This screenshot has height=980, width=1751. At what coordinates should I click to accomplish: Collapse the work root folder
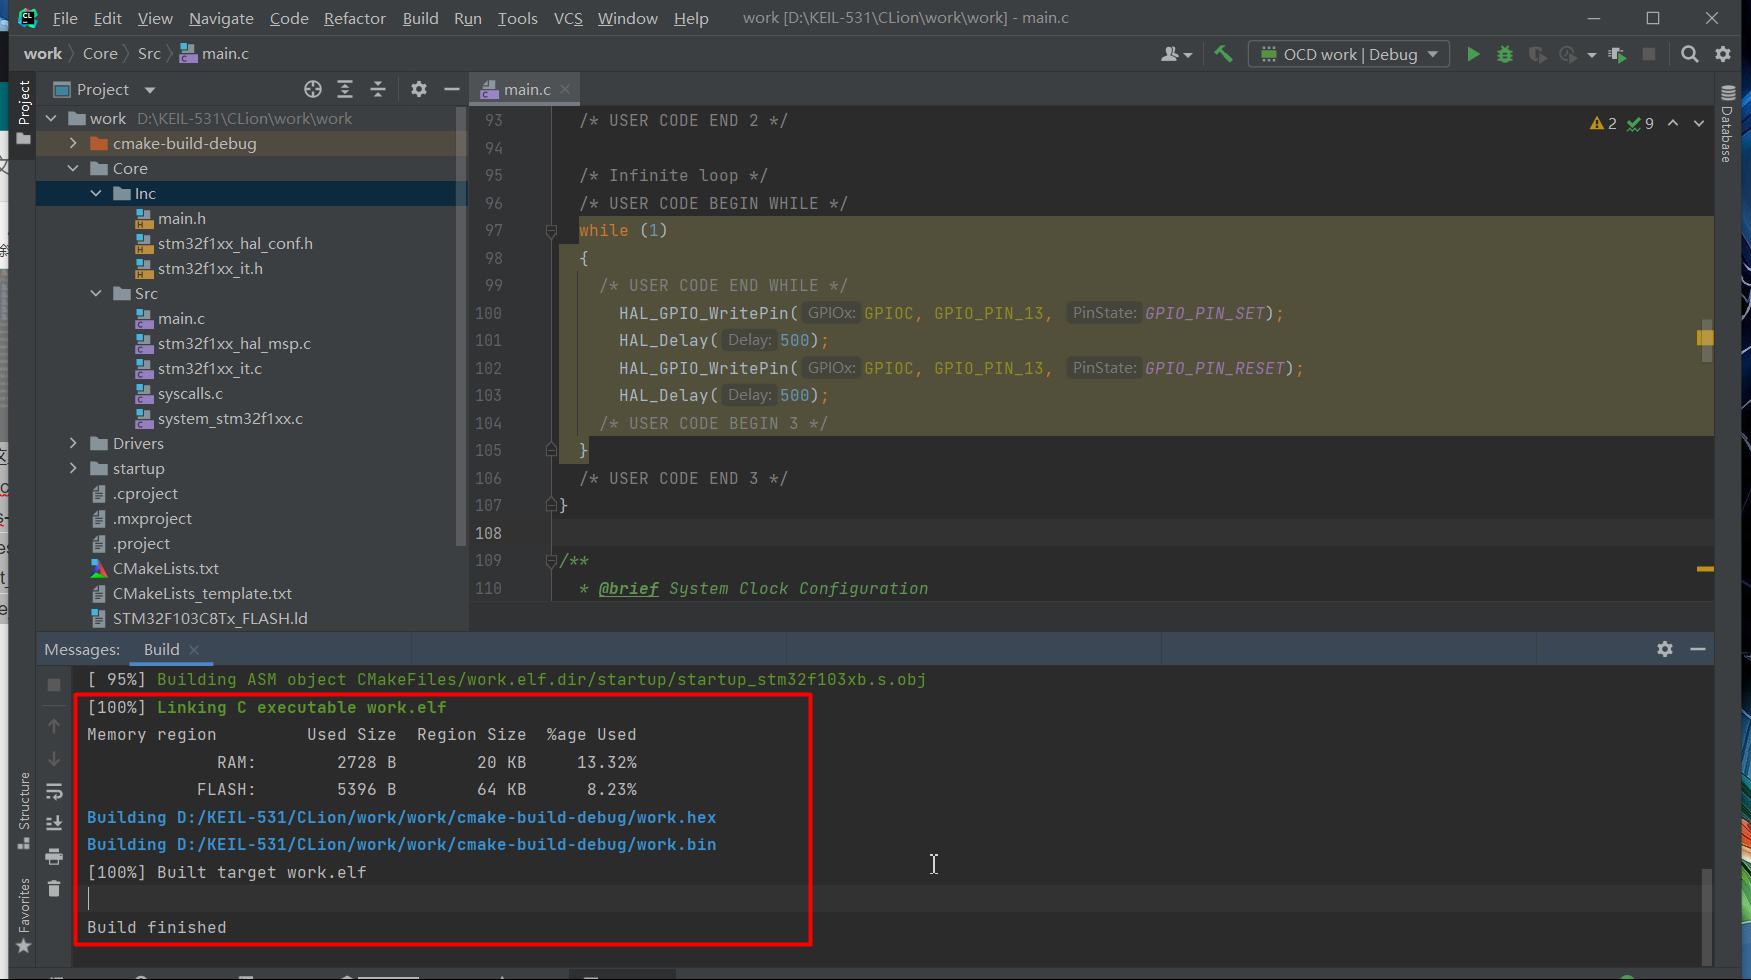pos(51,118)
